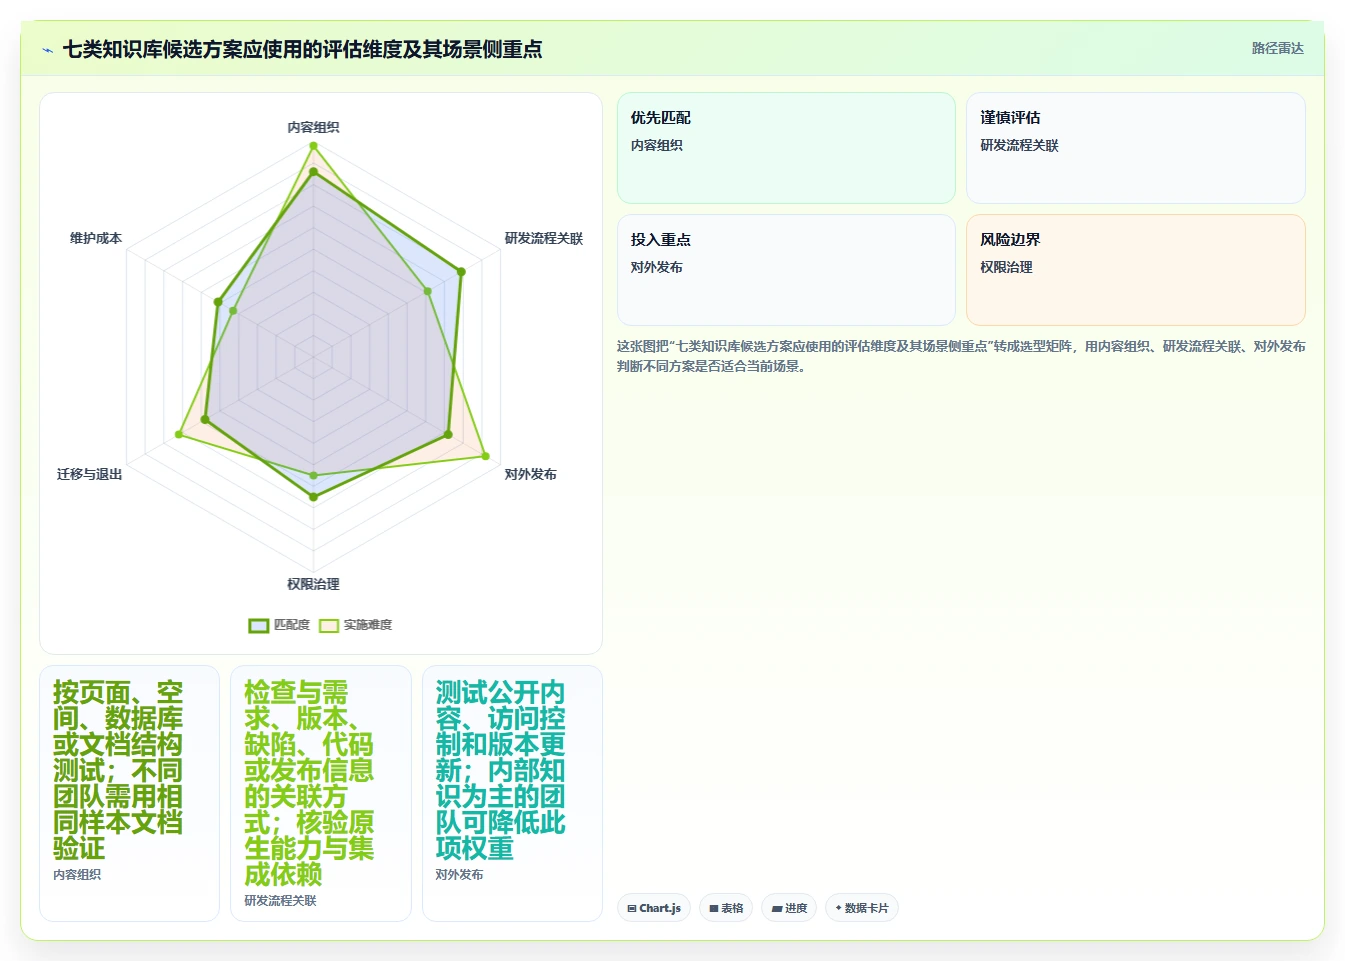Select the 进度 tag
The image size is (1345, 961).
789,908
